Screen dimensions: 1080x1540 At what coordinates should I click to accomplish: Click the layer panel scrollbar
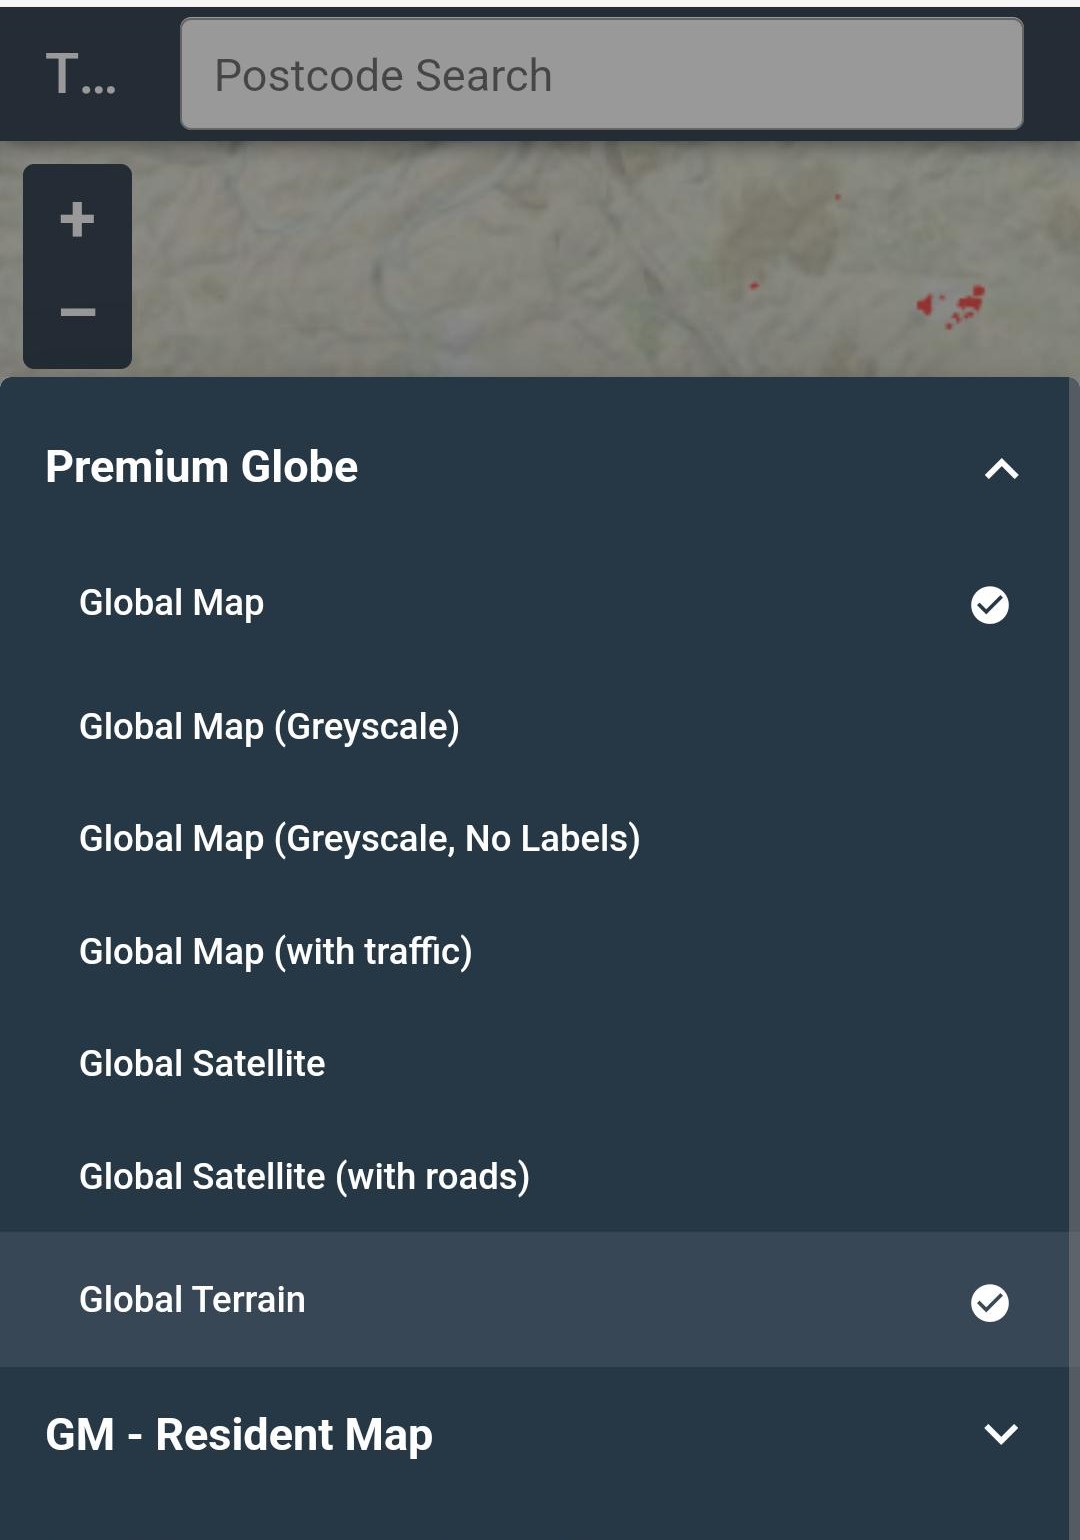coord(1074,958)
